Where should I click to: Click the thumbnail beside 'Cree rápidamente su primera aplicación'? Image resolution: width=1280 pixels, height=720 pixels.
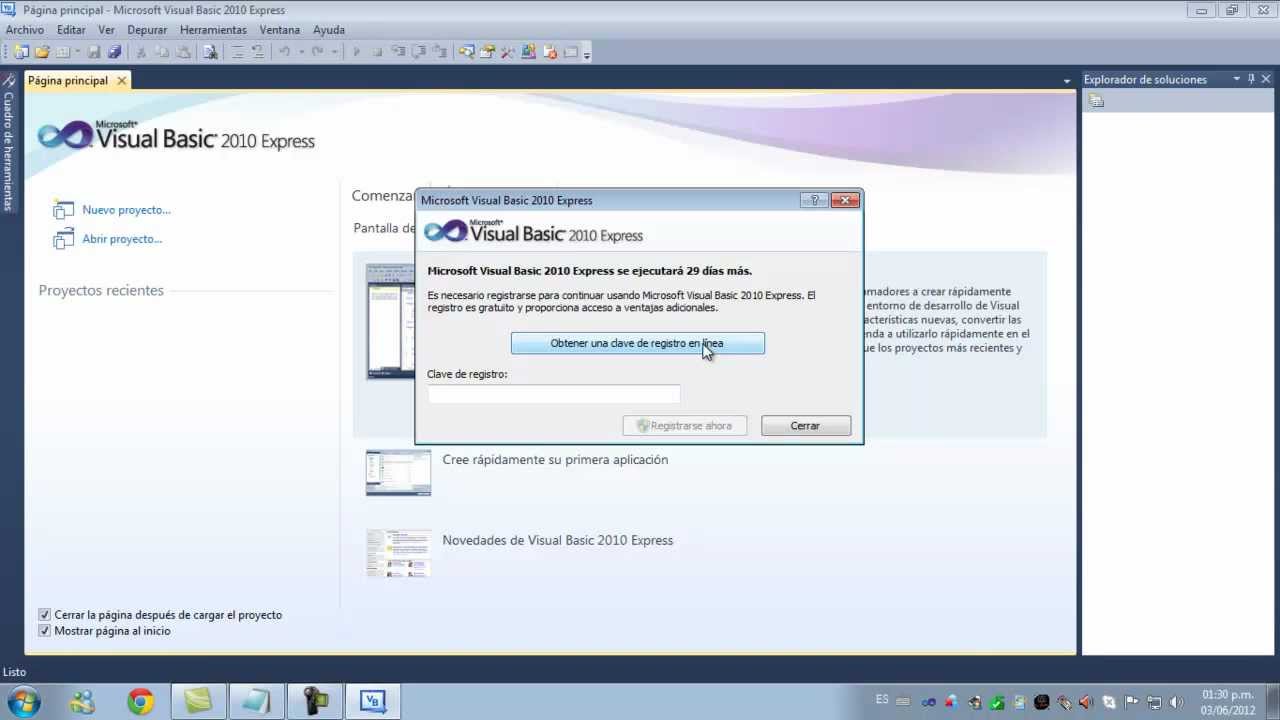click(398, 473)
